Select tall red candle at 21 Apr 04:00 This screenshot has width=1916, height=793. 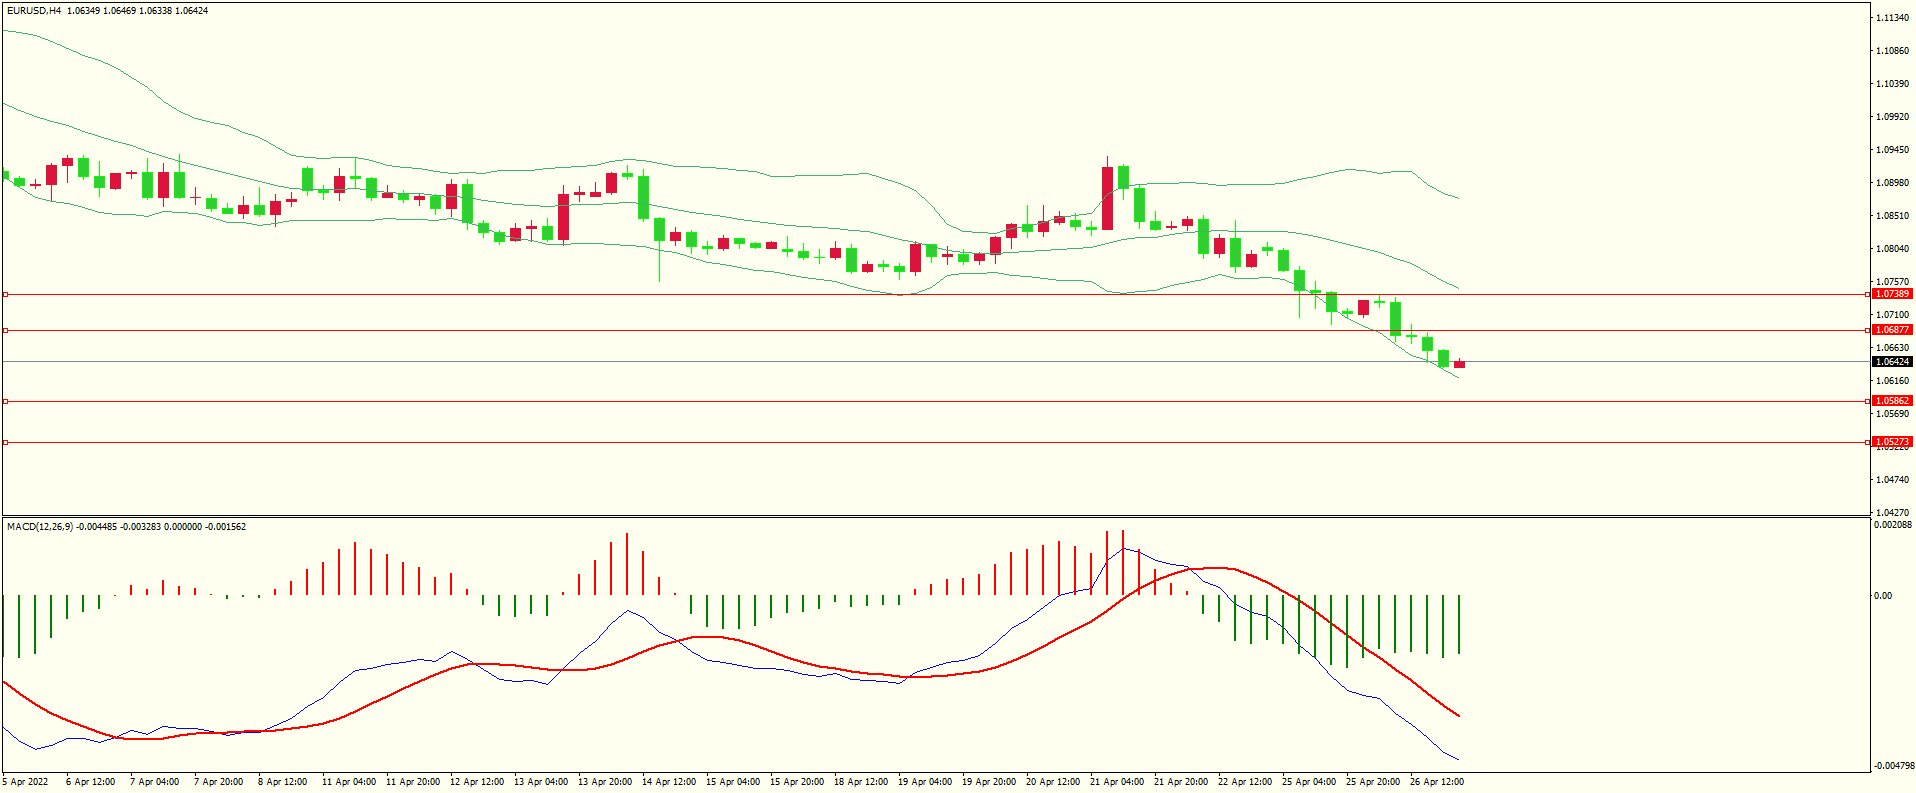[x=1107, y=198]
